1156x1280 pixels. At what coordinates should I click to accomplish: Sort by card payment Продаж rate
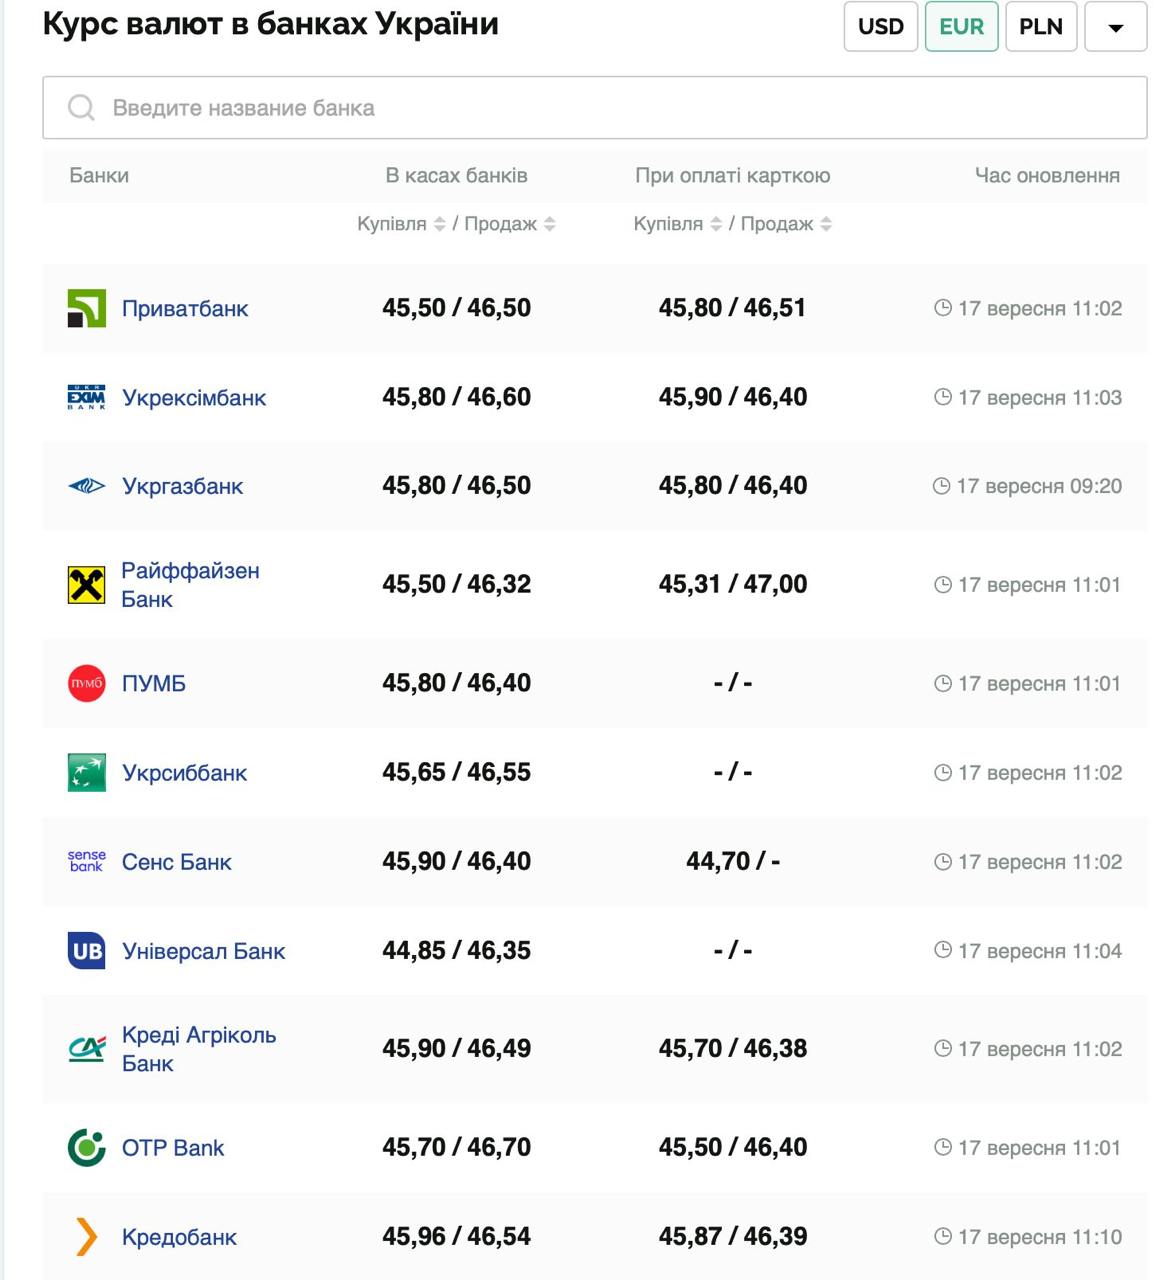coord(826,224)
